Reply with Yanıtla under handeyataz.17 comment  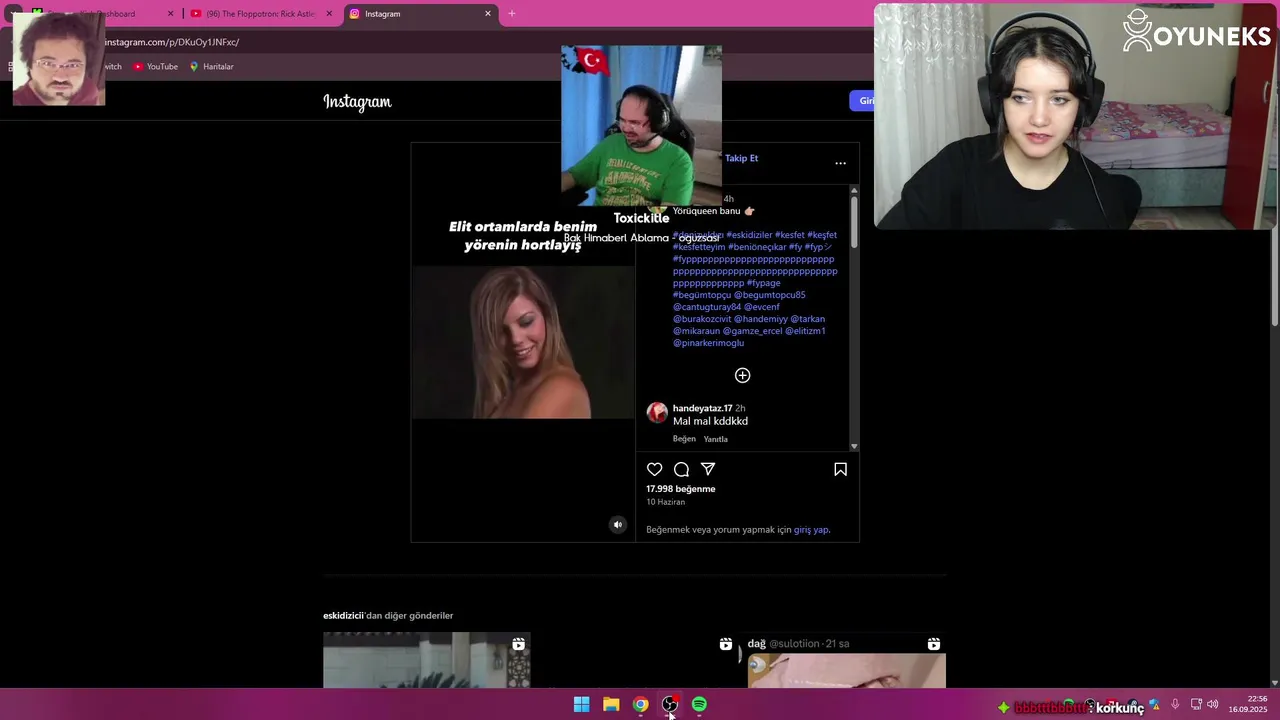715,439
